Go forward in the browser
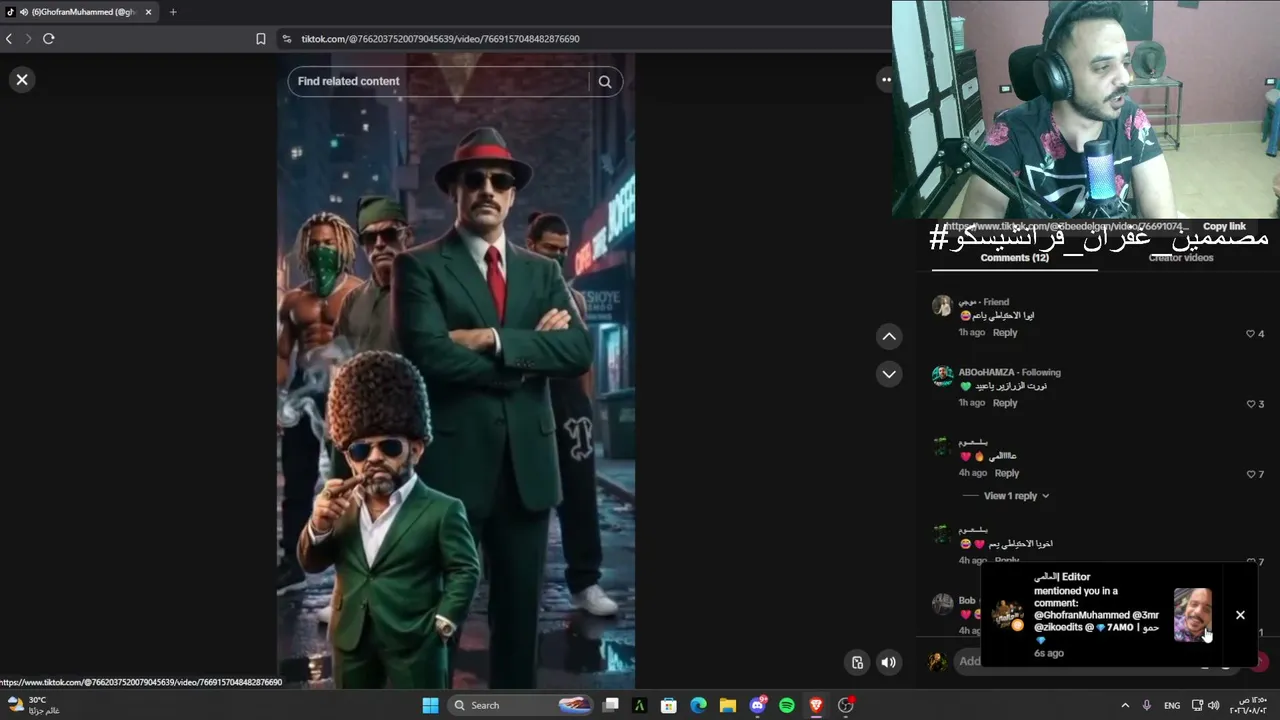Viewport: 1280px width, 720px height. pos(28,39)
